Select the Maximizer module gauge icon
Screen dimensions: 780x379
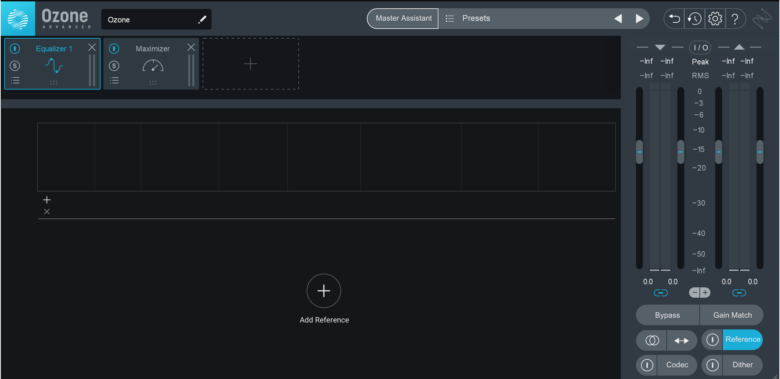pyautogui.click(x=153, y=66)
